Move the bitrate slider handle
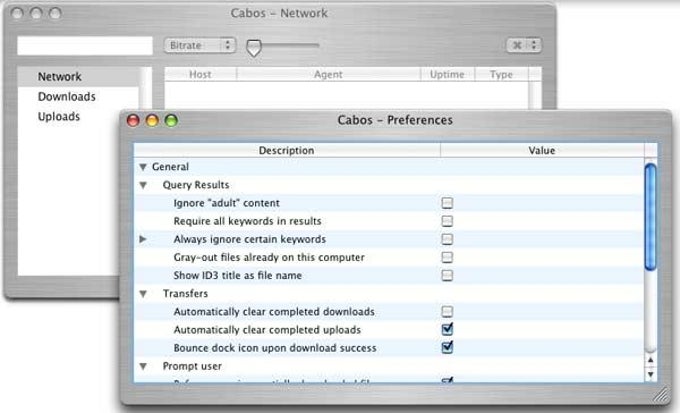Screen dimensions: 680x413 click(254, 48)
